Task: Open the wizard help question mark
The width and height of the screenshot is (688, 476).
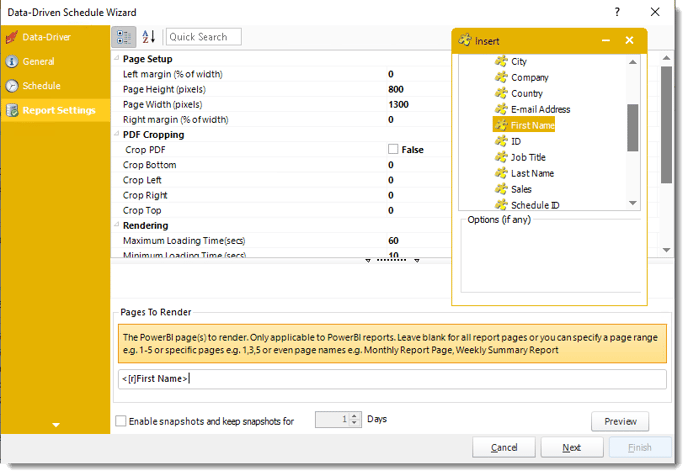Action: [x=617, y=12]
